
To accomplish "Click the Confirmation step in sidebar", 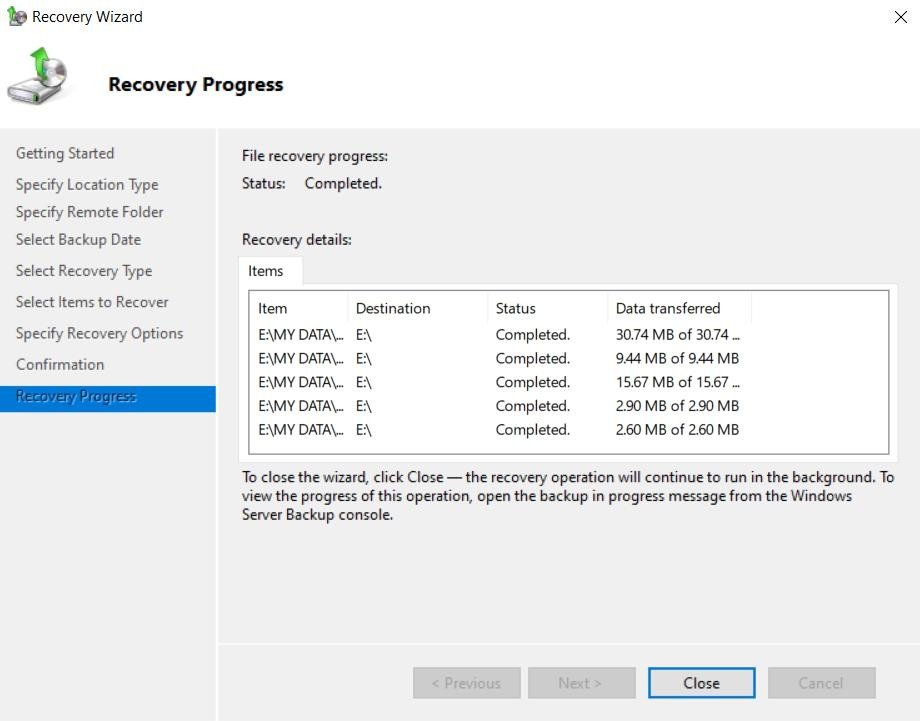I will pos(60,364).
